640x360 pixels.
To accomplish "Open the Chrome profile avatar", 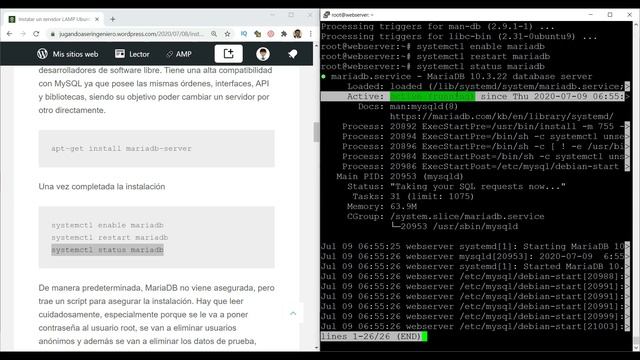I will pyautogui.click(x=298, y=34).
